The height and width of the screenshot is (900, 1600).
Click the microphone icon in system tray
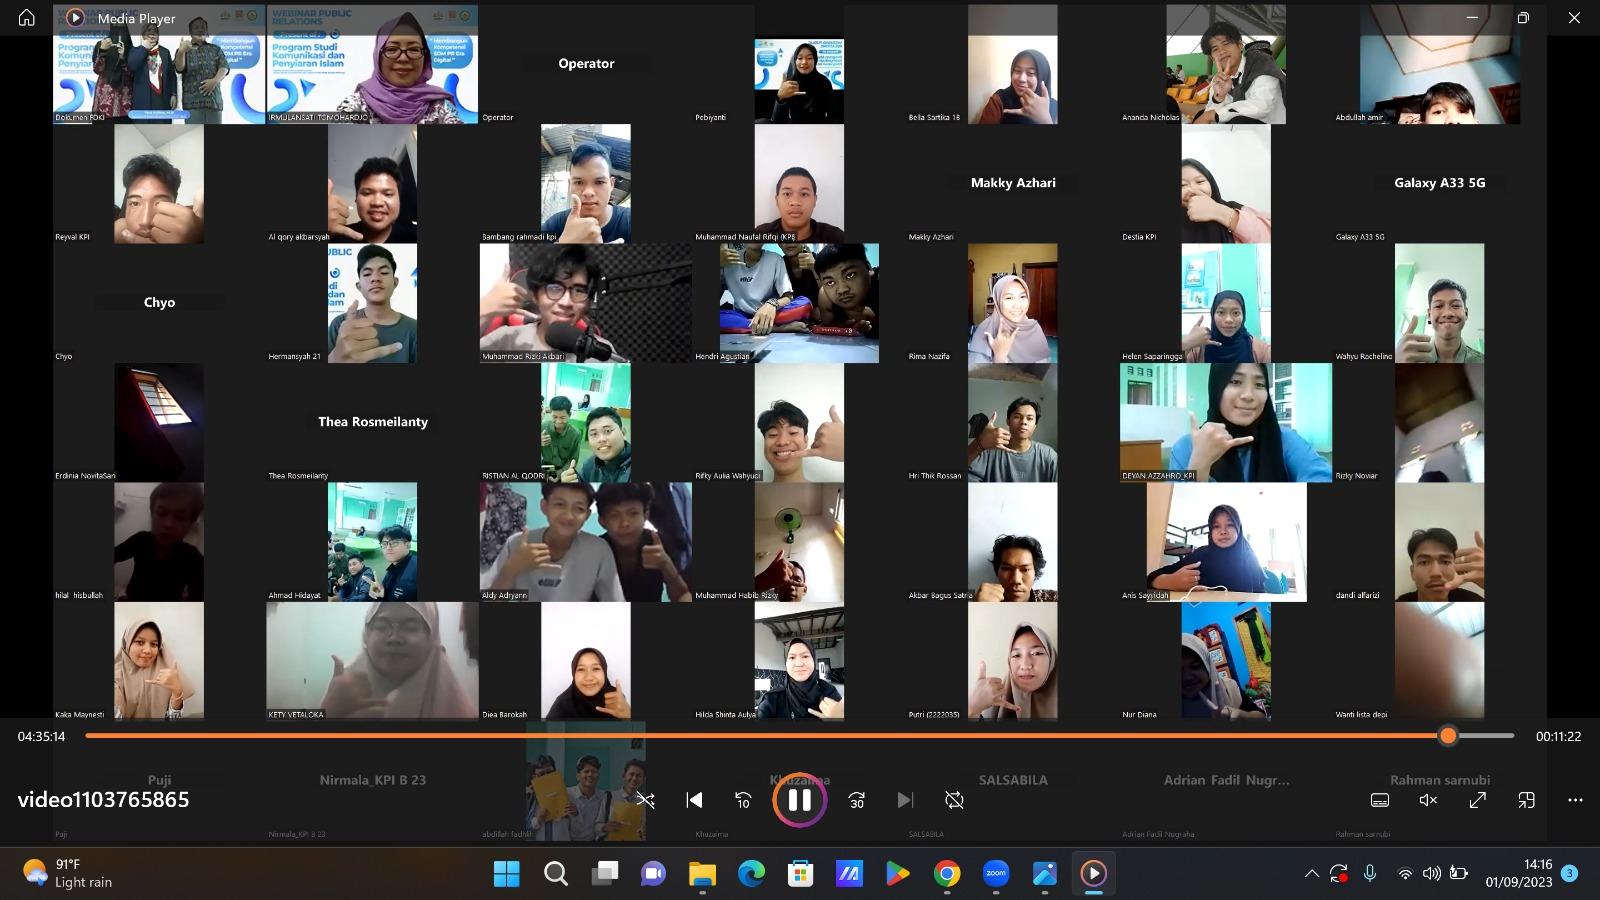tap(1370, 872)
